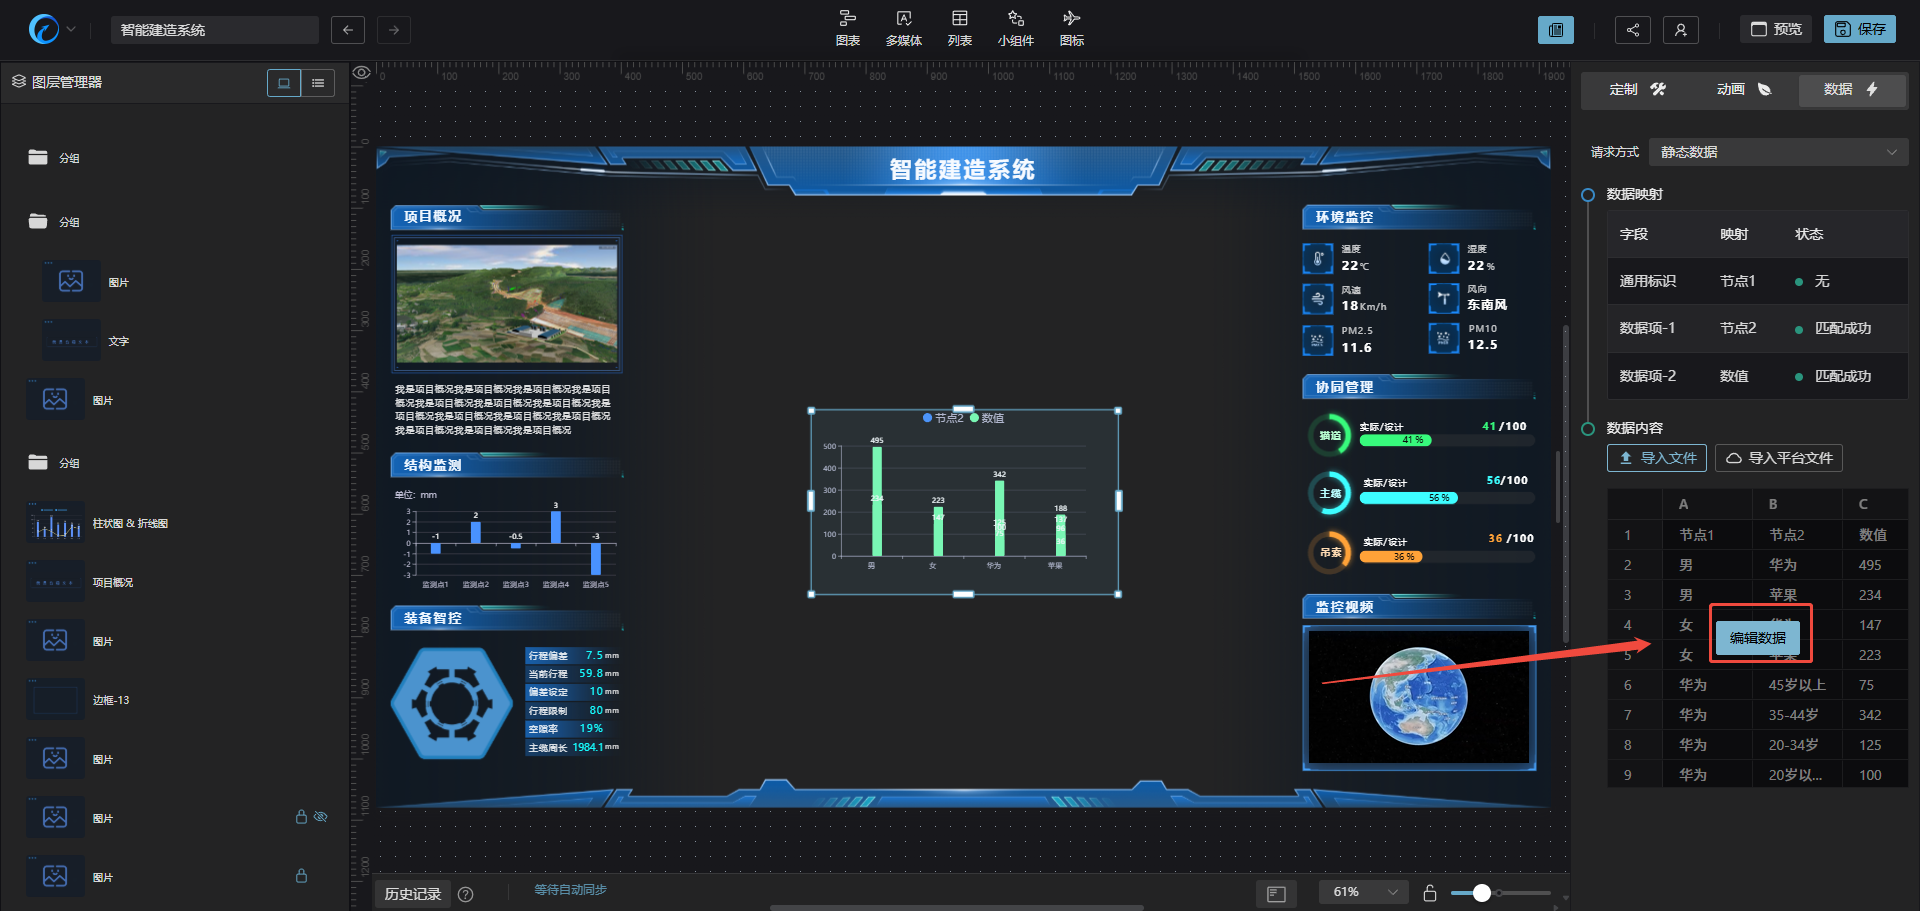Click the 导入文件 button
This screenshot has height=911, width=1920.
[x=1657, y=458]
